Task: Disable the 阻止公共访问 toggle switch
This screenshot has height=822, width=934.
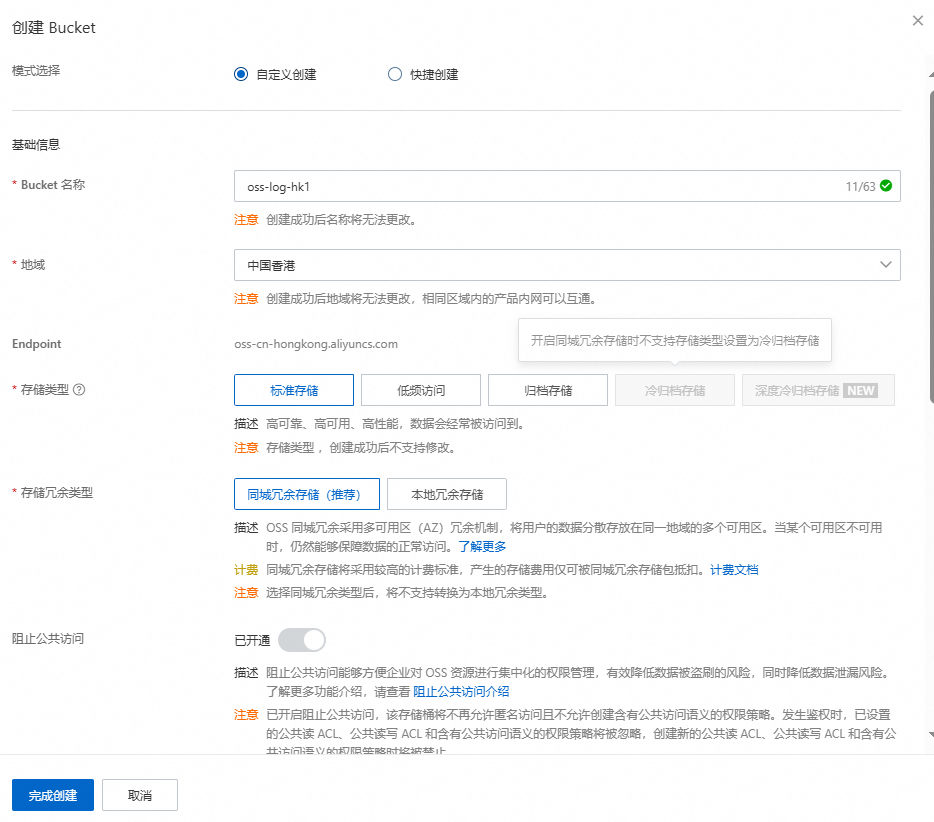Action: click(x=301, y=639)
